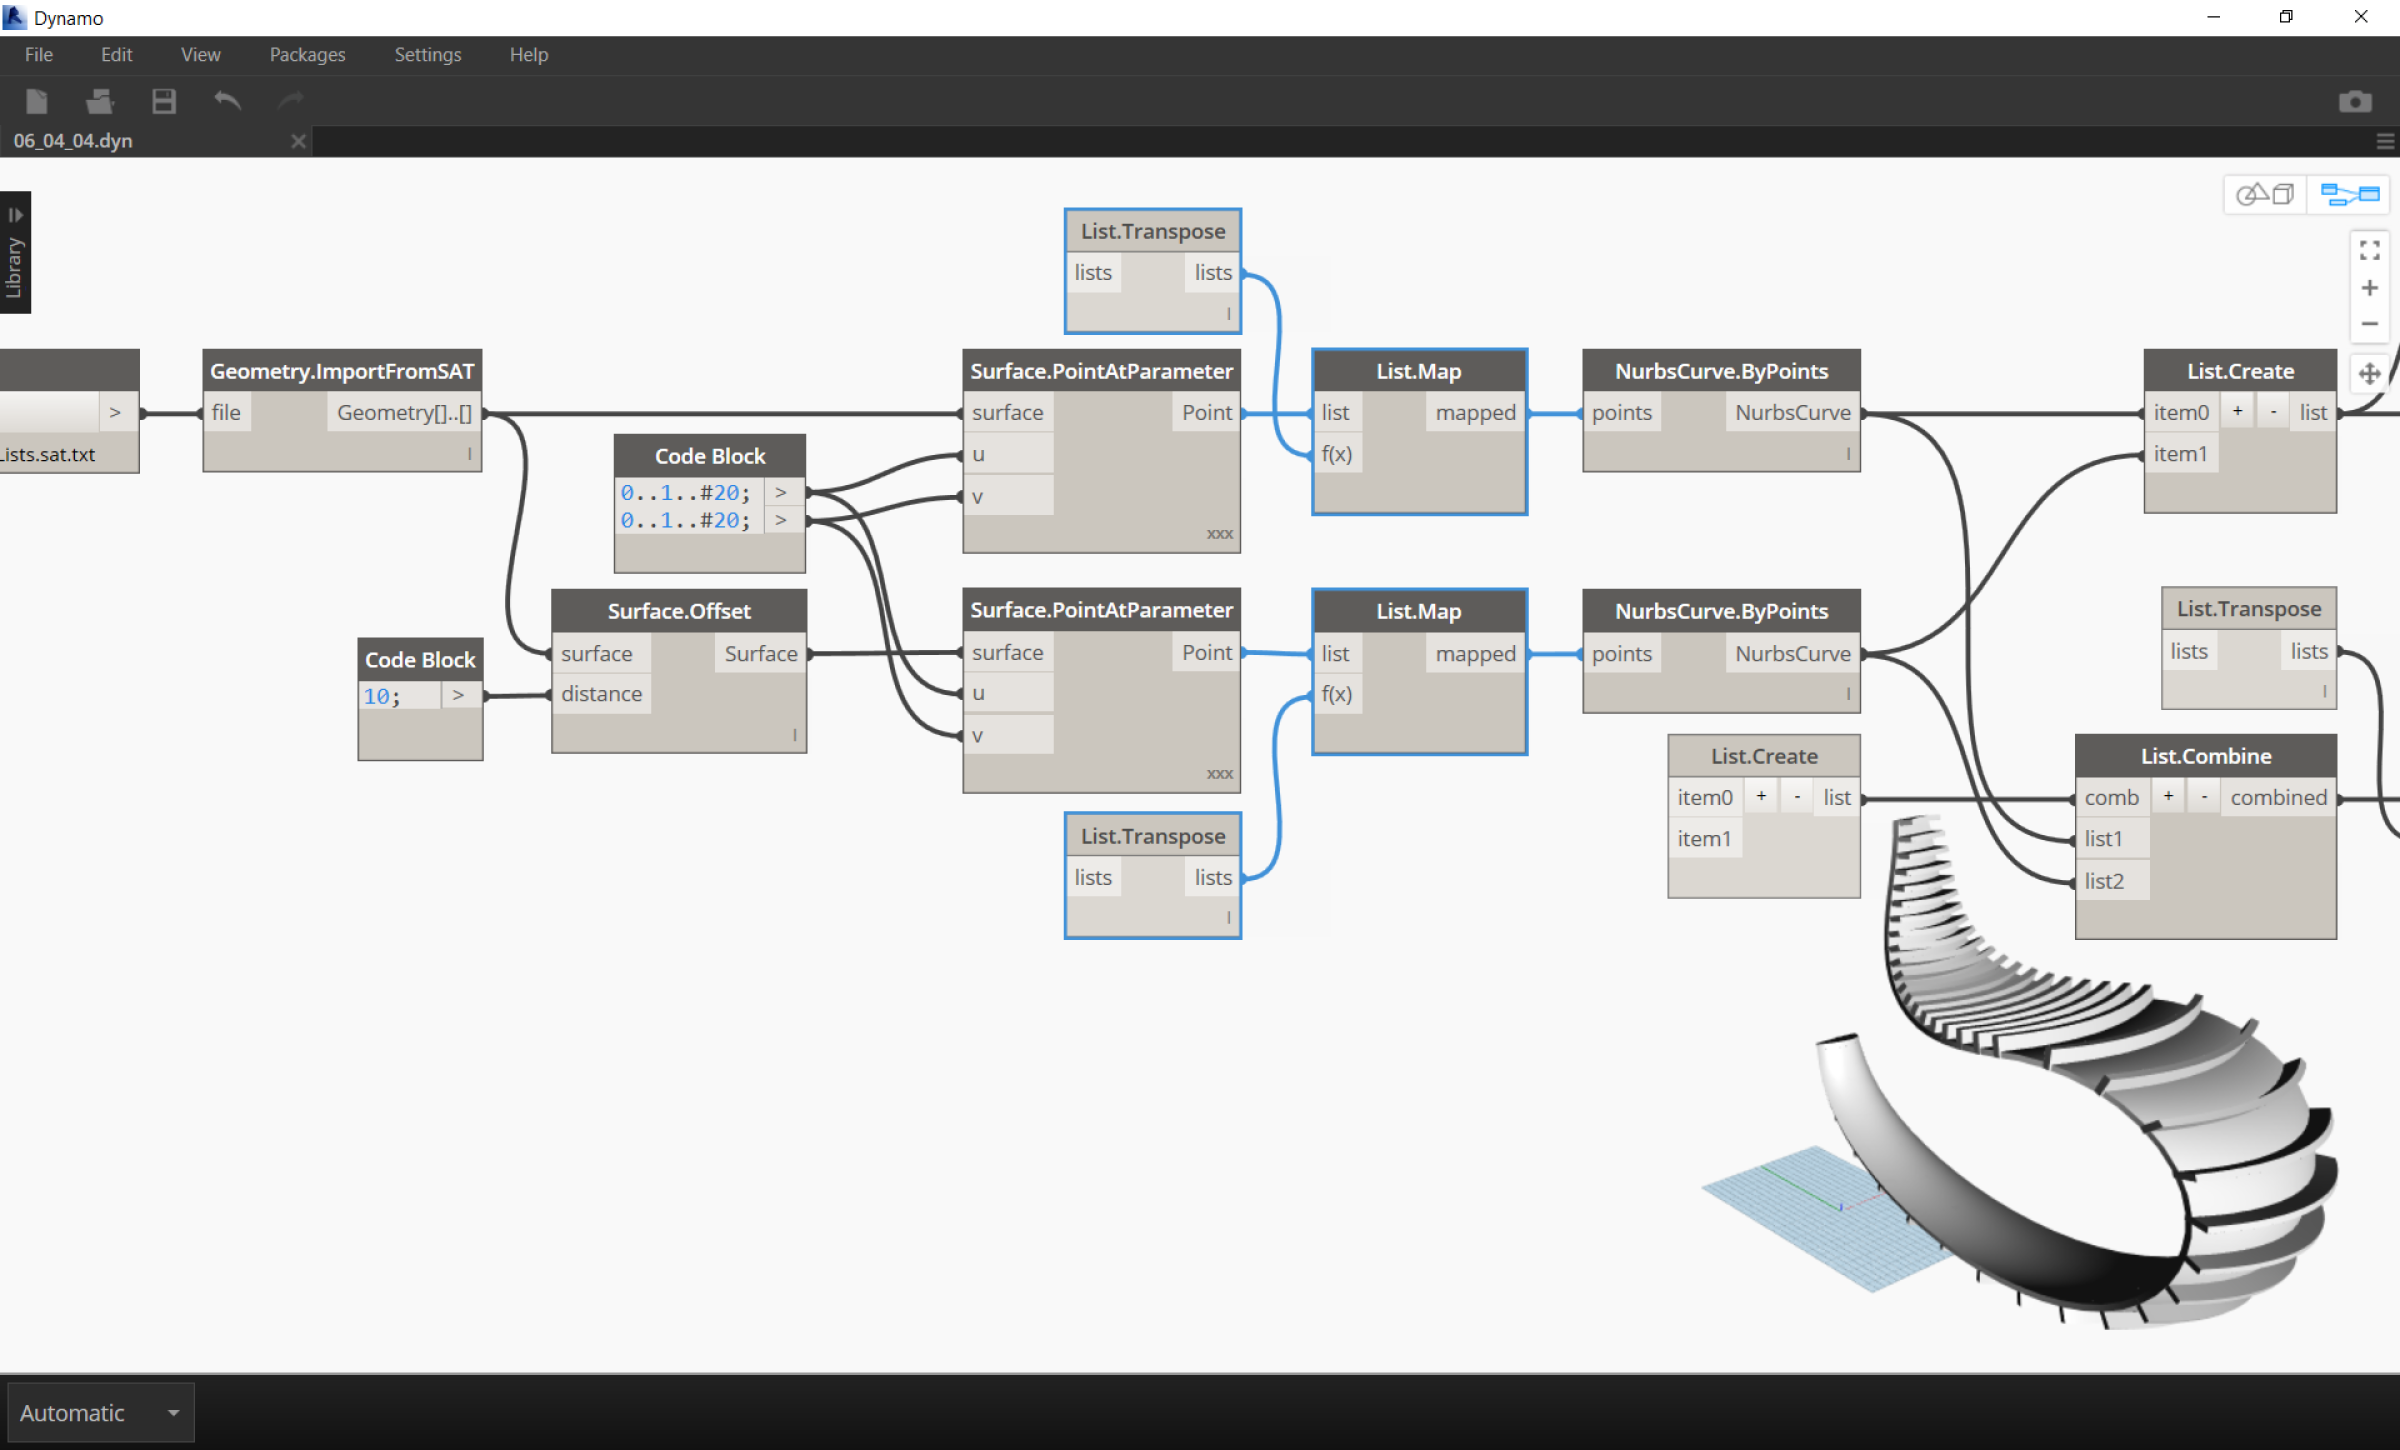The image size is (2400, 1450).
Task: Click the New file icon
Action: tap(38, 101)
